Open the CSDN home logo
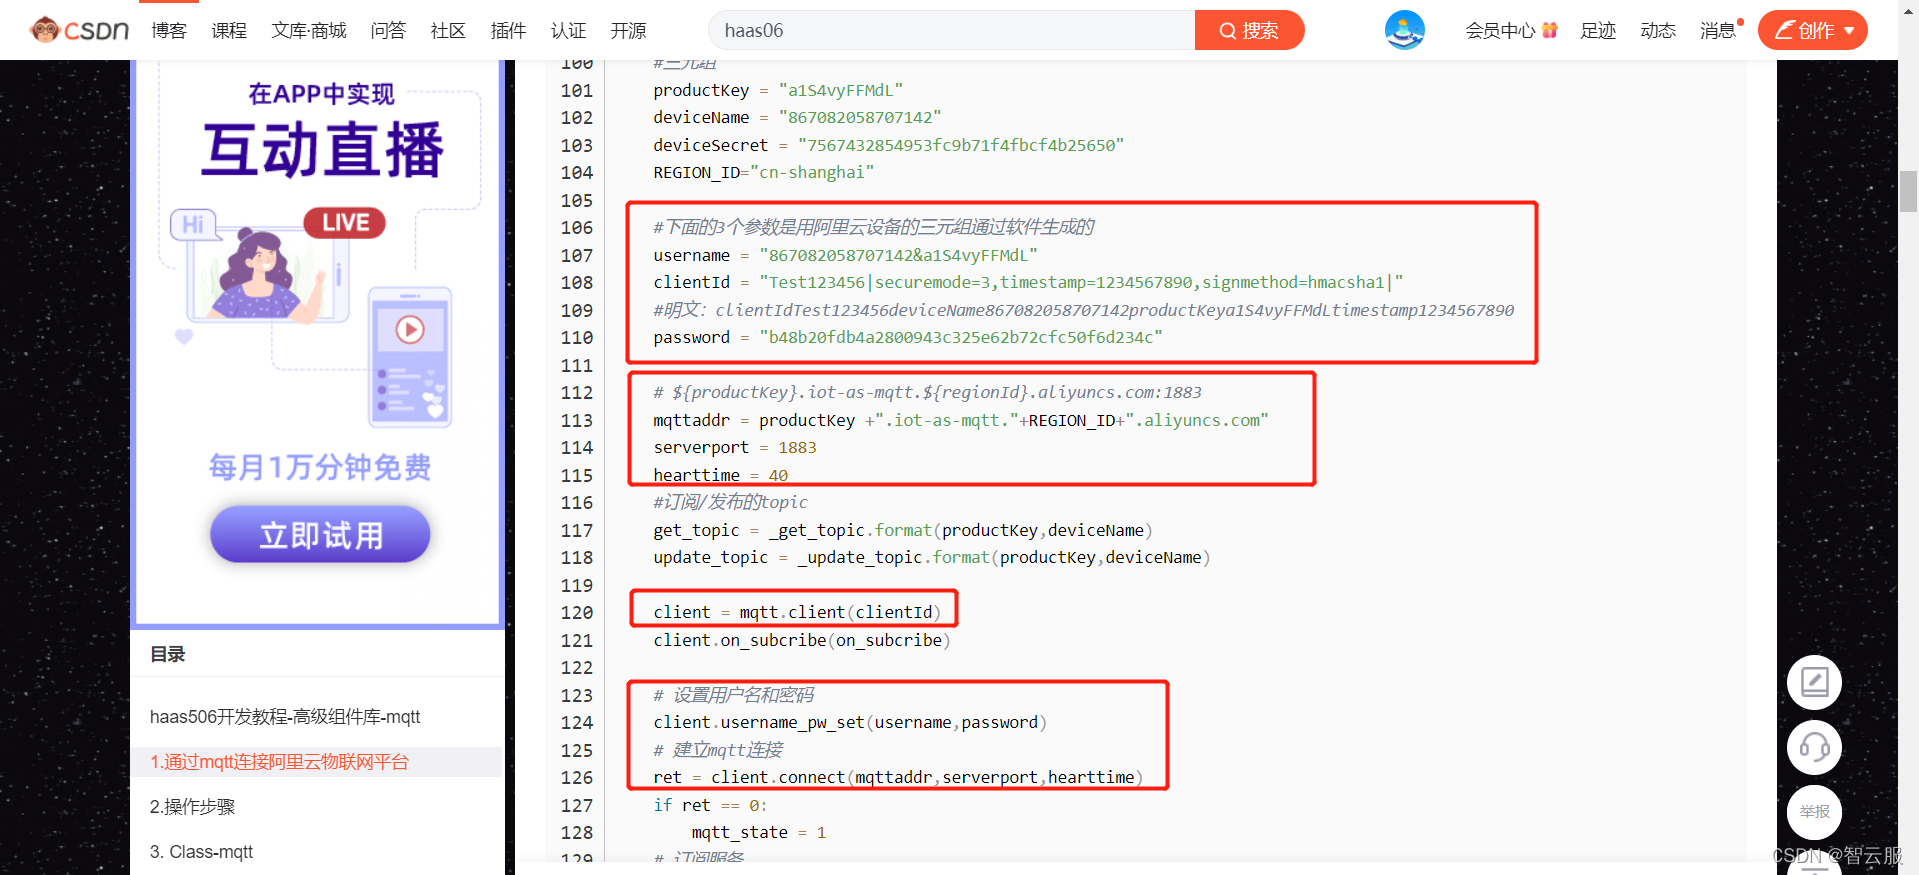Image resolution: width=1919 pixels, height=875 pixels. [x=79, y=30]
